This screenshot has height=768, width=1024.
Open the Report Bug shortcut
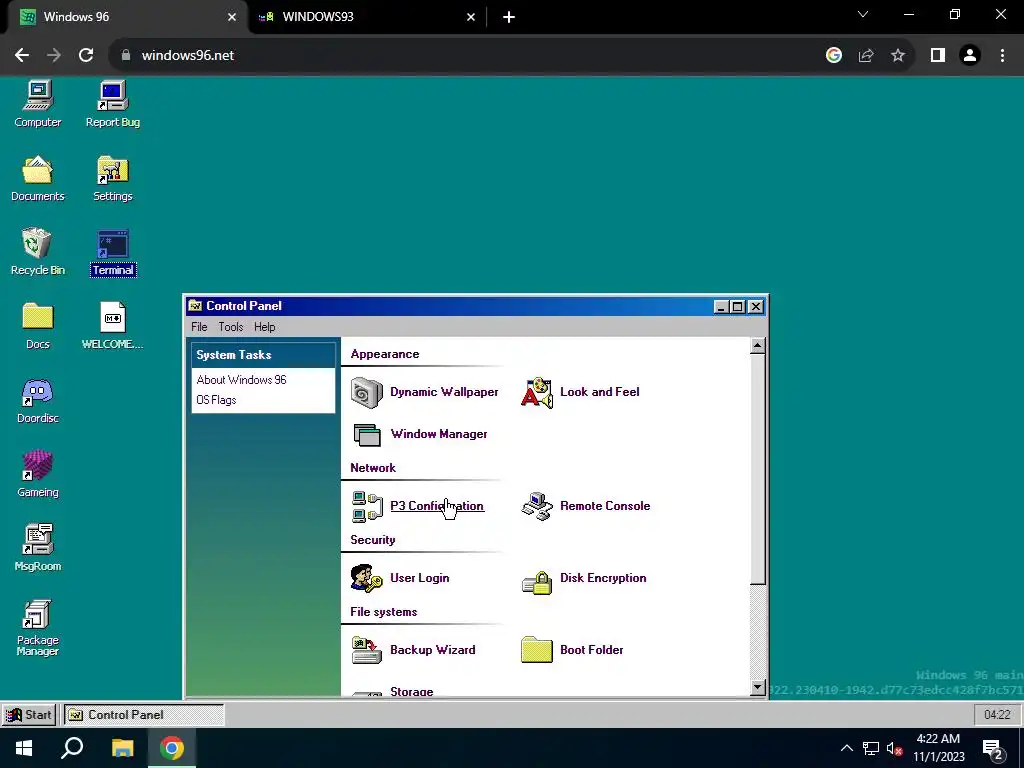pos(112,104)
